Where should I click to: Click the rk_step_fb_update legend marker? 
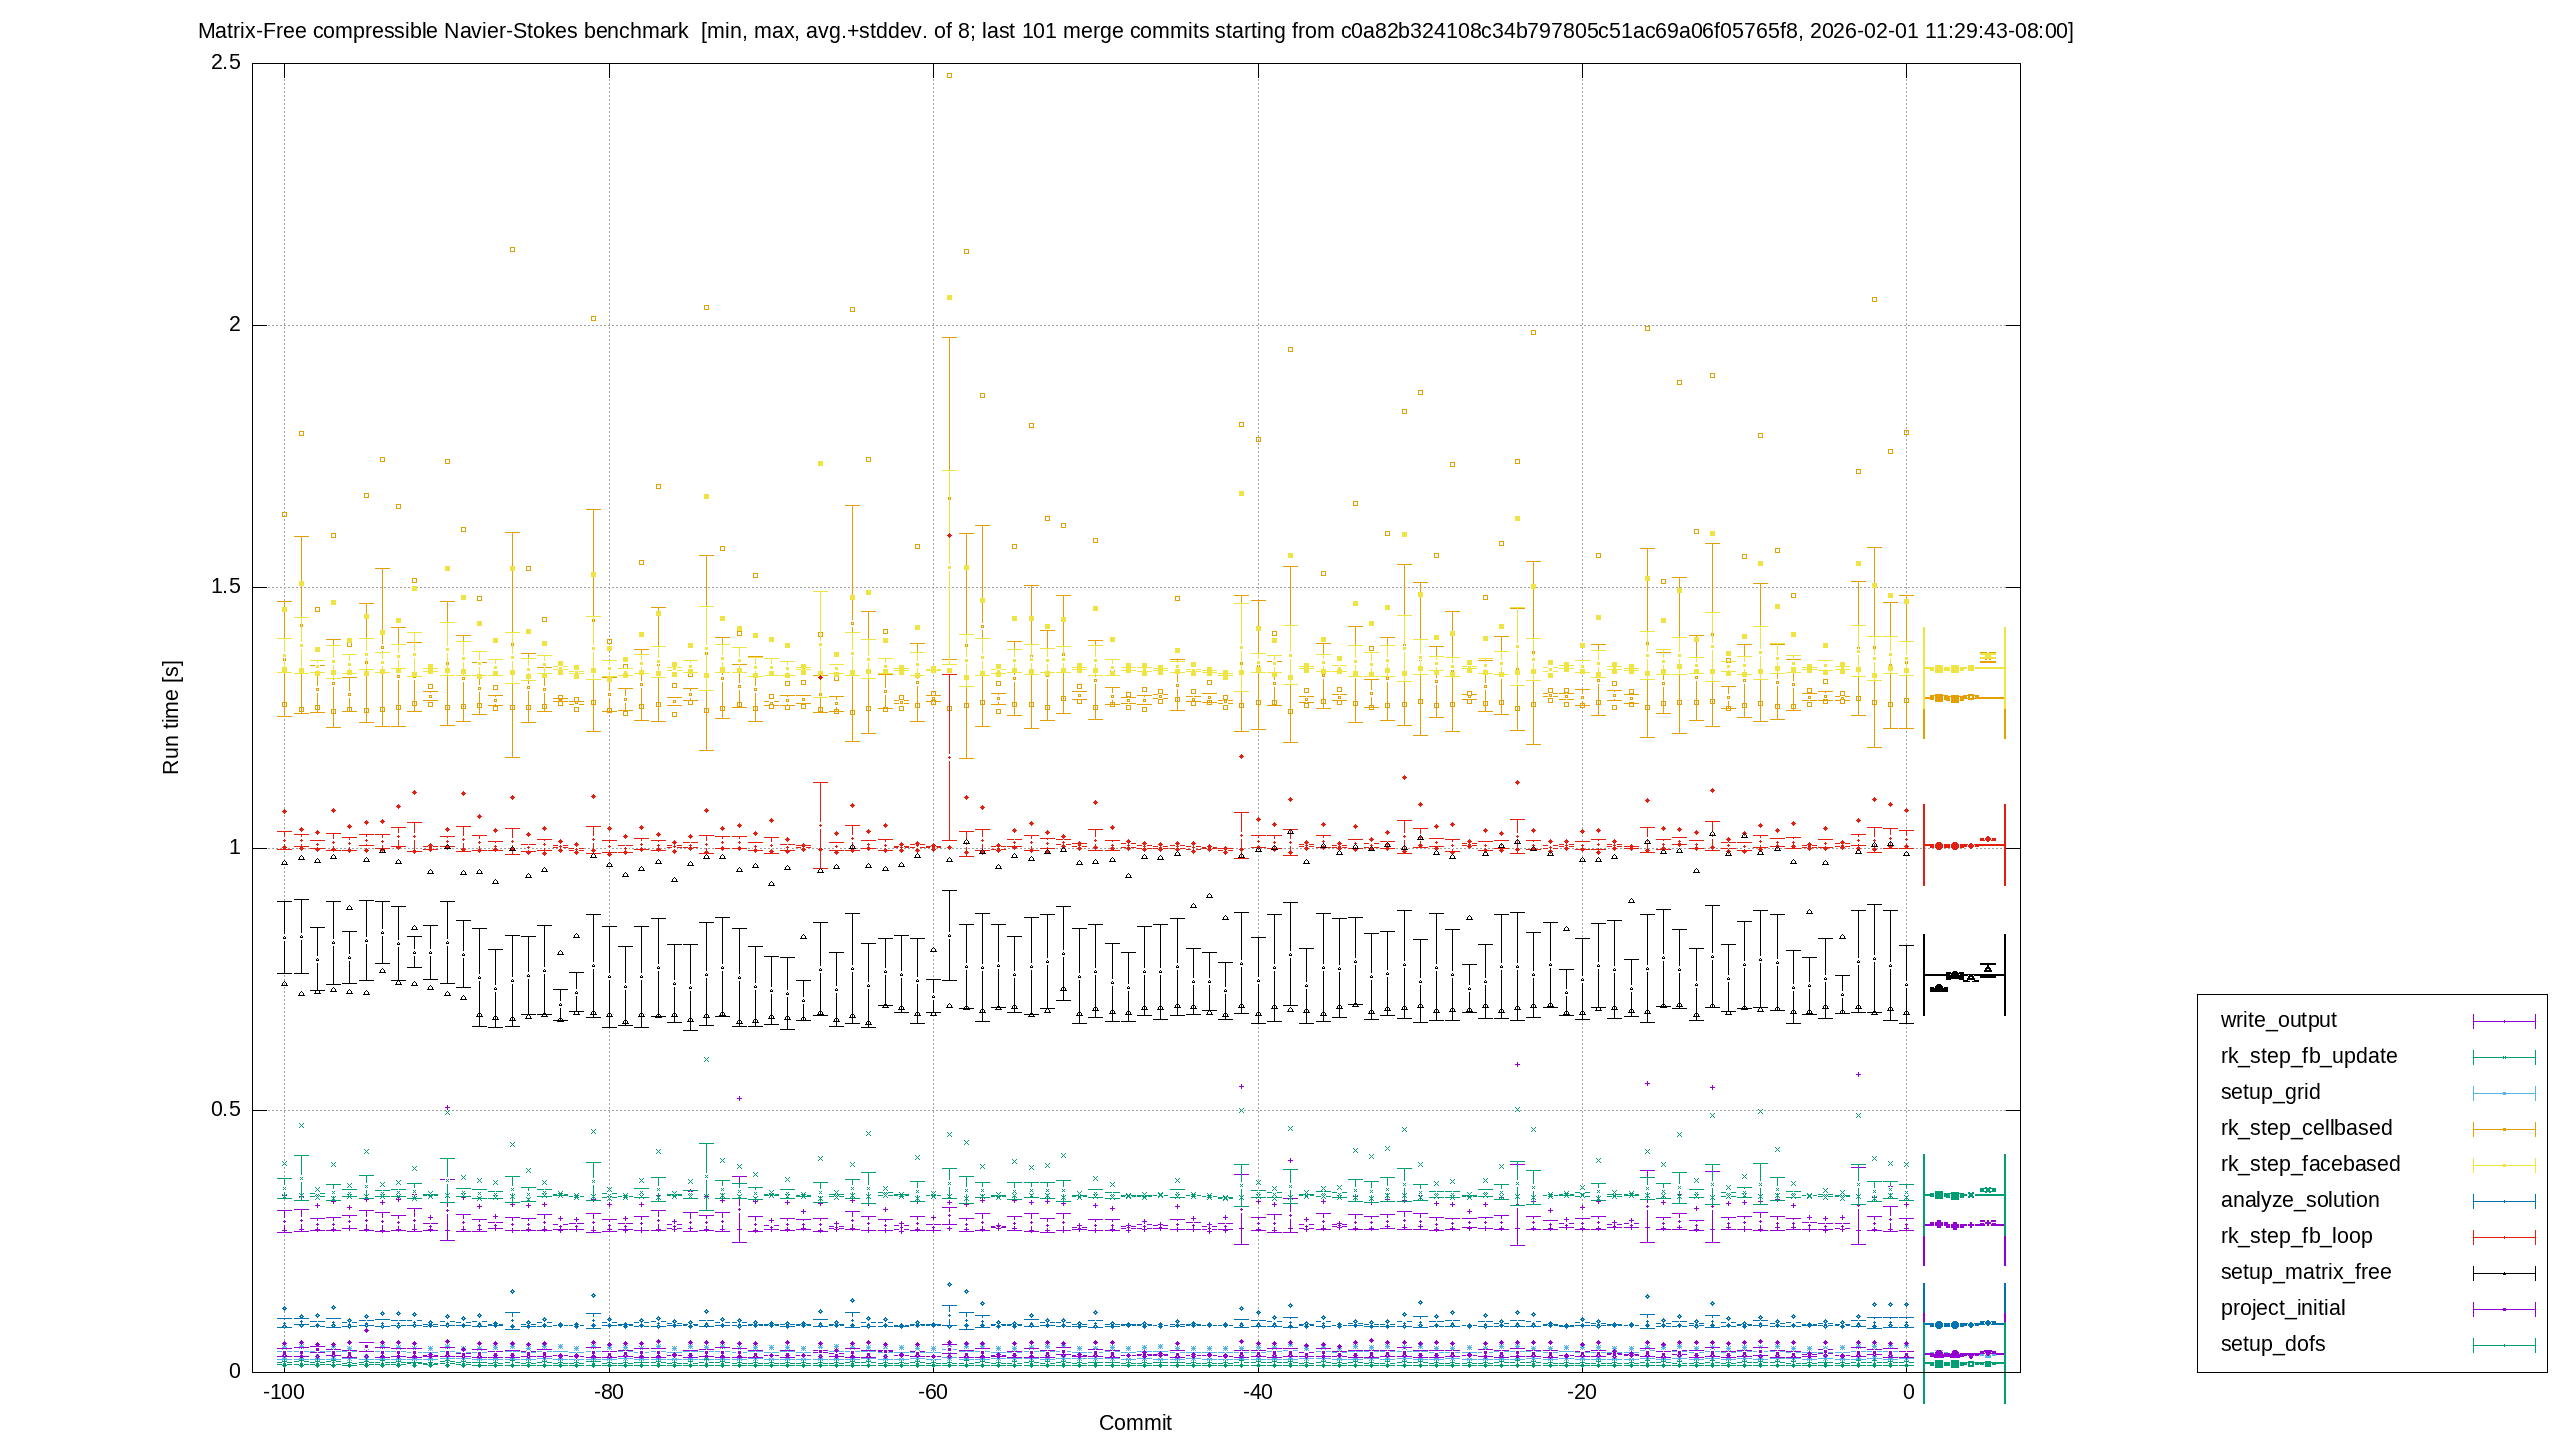click(x=2504, y=1057)
